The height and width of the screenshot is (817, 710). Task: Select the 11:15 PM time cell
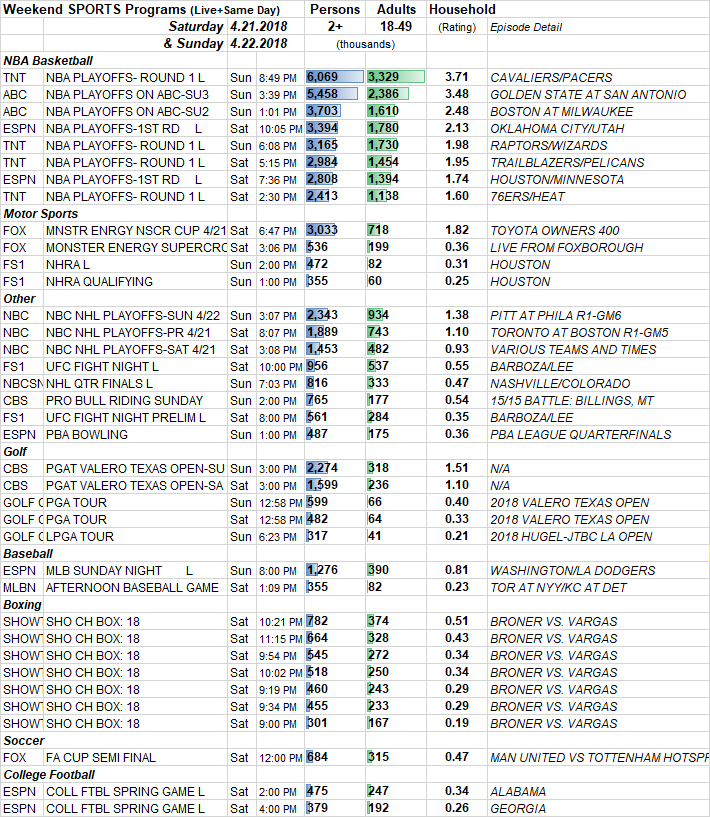click(281, 639)
